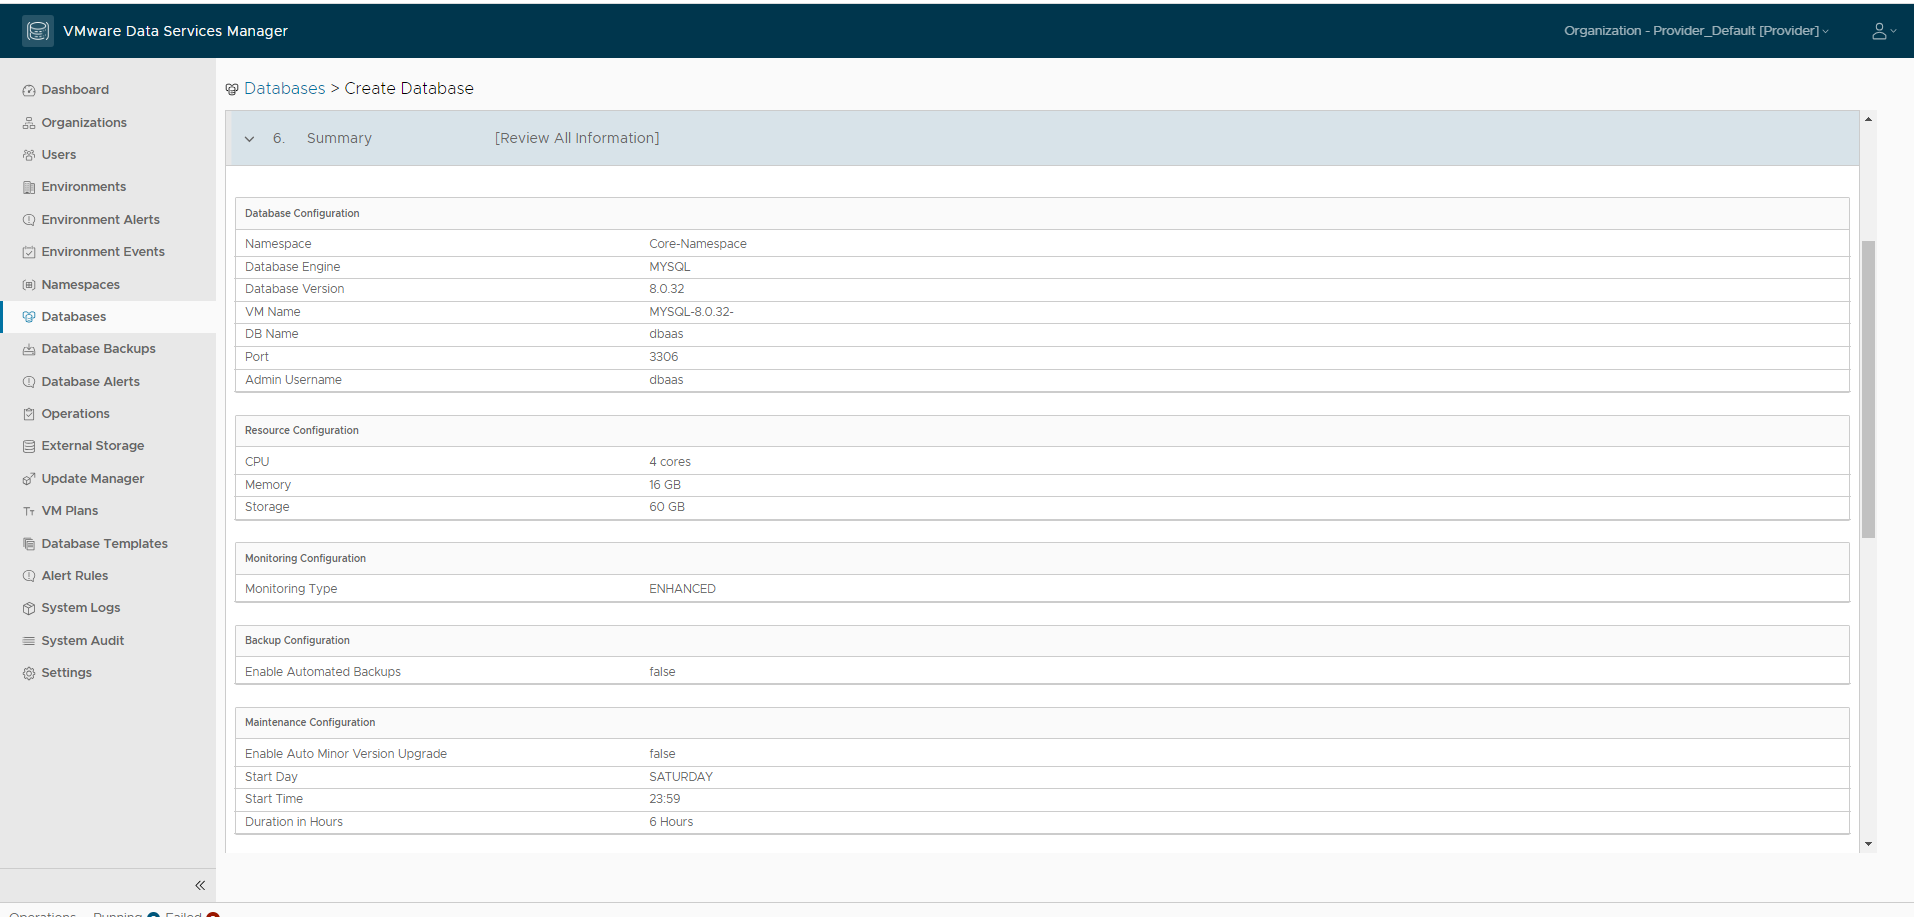
Task: Open the System Audit sidebar link
Action: tap(83, 641)
